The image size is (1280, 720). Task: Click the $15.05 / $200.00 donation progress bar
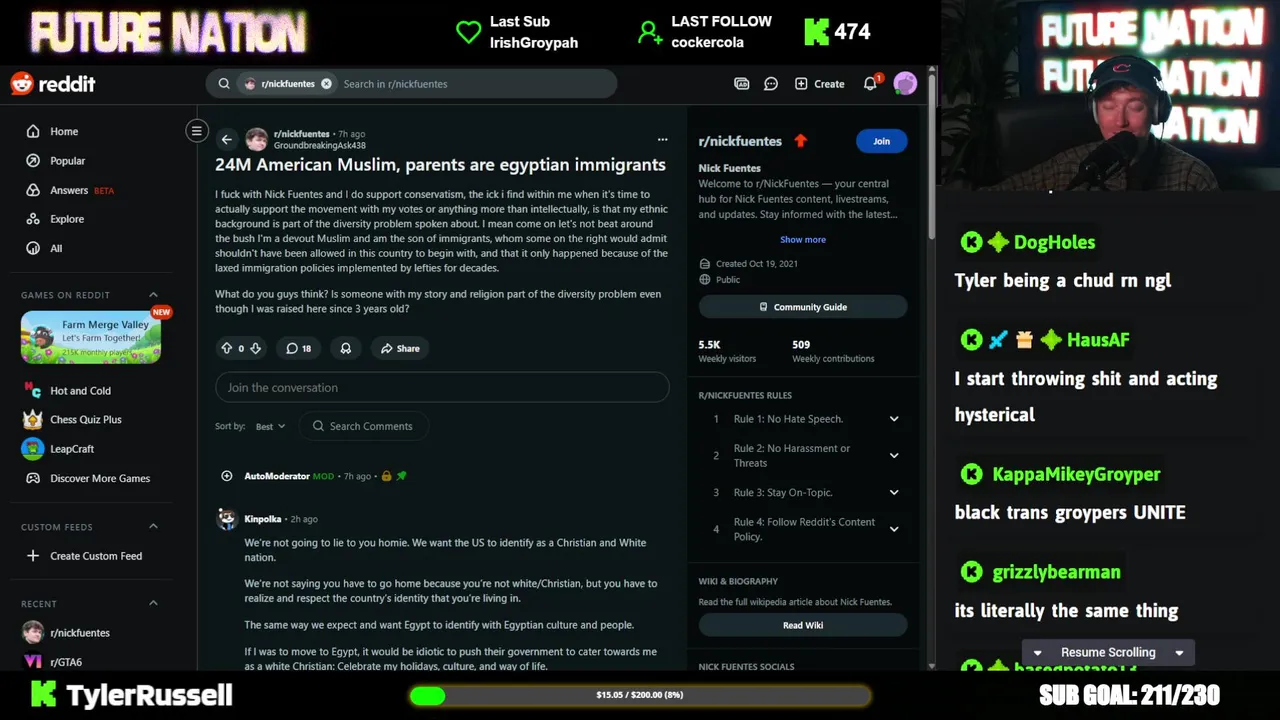[x=640, y=695]
